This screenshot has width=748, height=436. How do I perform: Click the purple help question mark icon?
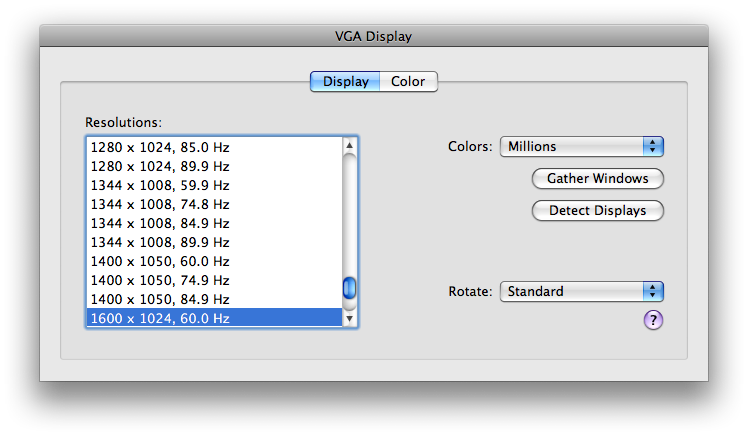click(x=653, y=320)
